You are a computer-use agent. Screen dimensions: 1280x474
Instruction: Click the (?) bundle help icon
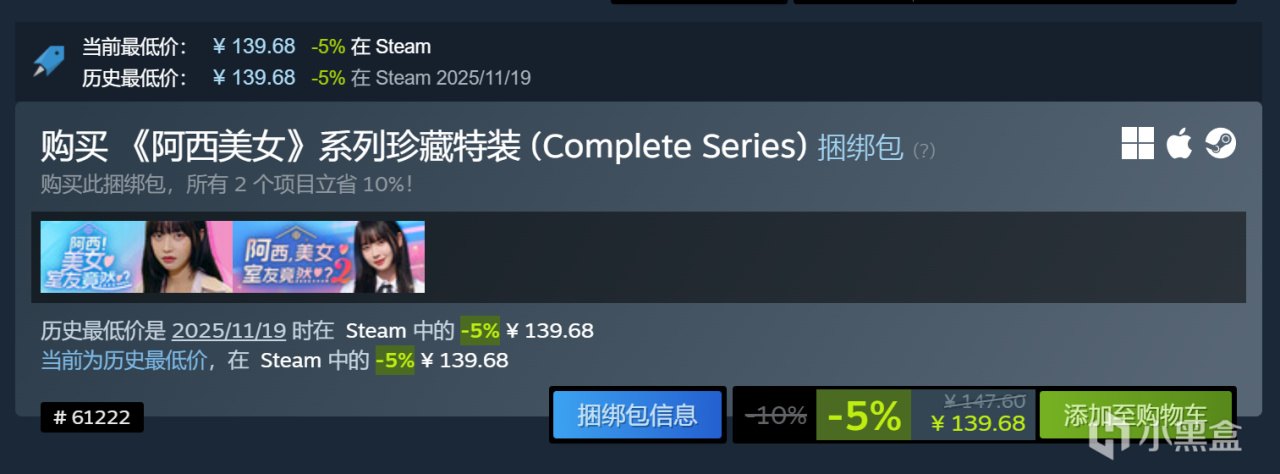pyautogui.click(x=924, y=151)
